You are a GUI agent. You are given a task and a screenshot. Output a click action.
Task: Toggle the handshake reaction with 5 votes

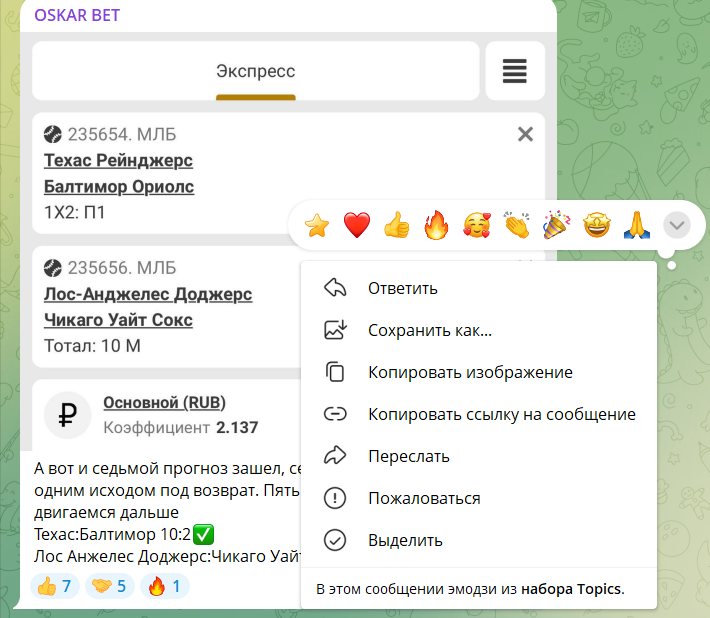pos(108,586)
